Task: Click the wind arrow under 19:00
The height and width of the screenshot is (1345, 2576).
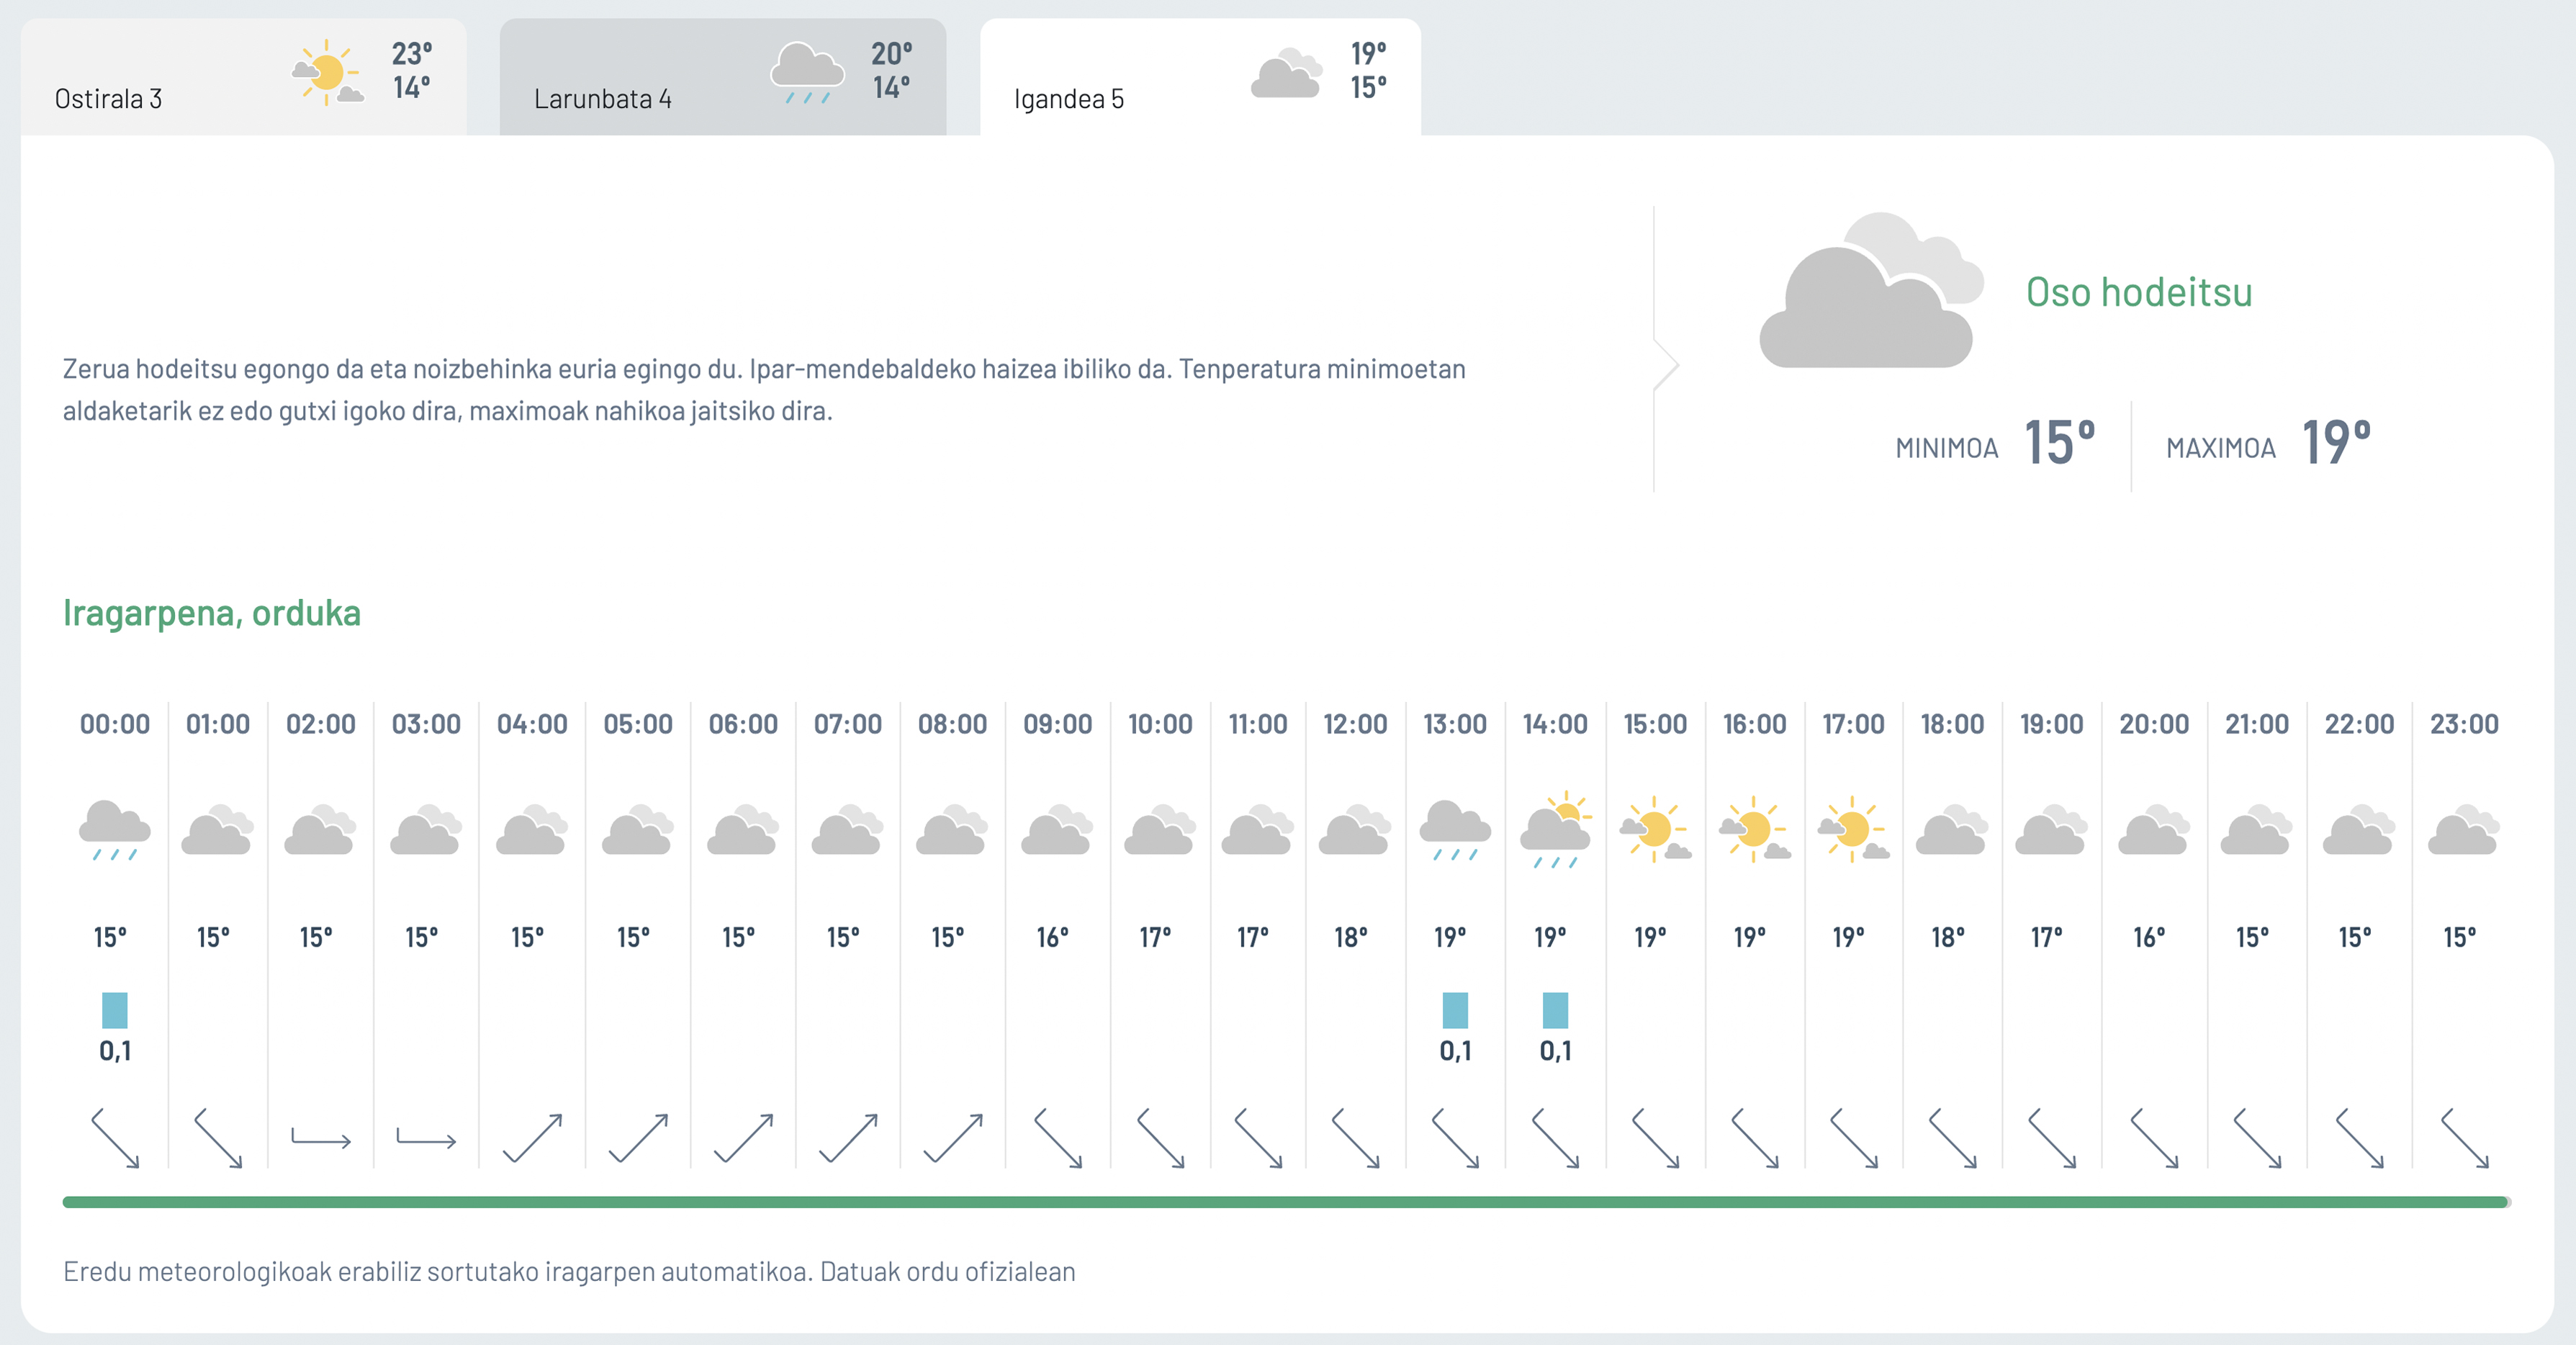Action: [2052, 1138]
